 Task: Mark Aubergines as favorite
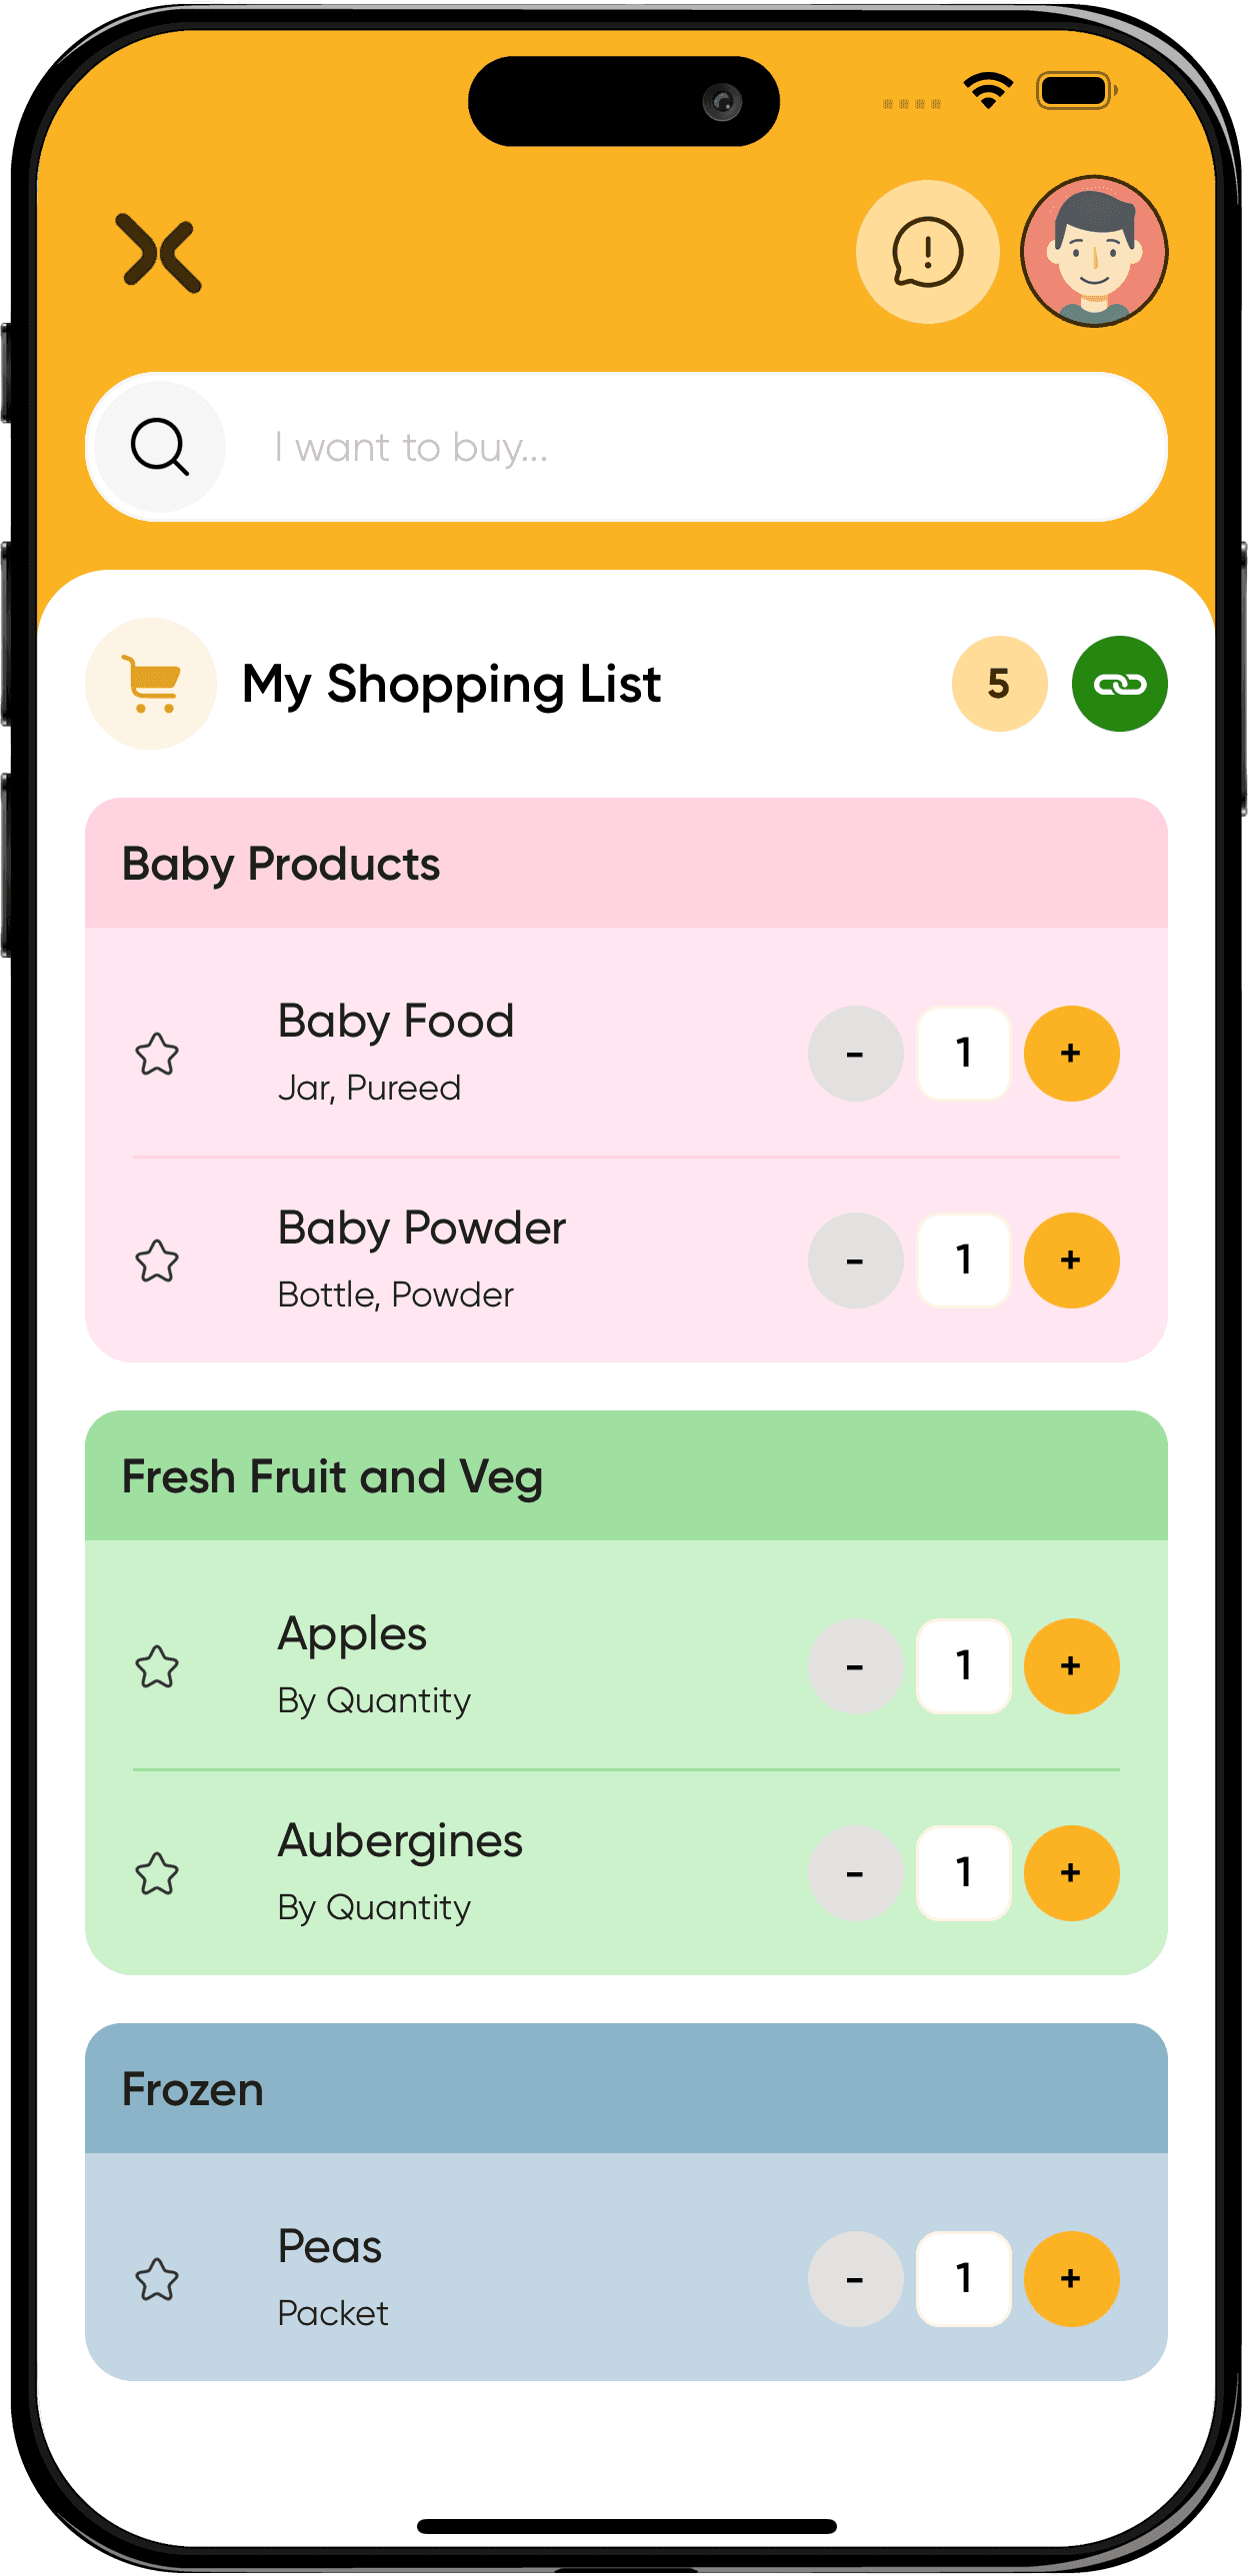pos(157,1874)
